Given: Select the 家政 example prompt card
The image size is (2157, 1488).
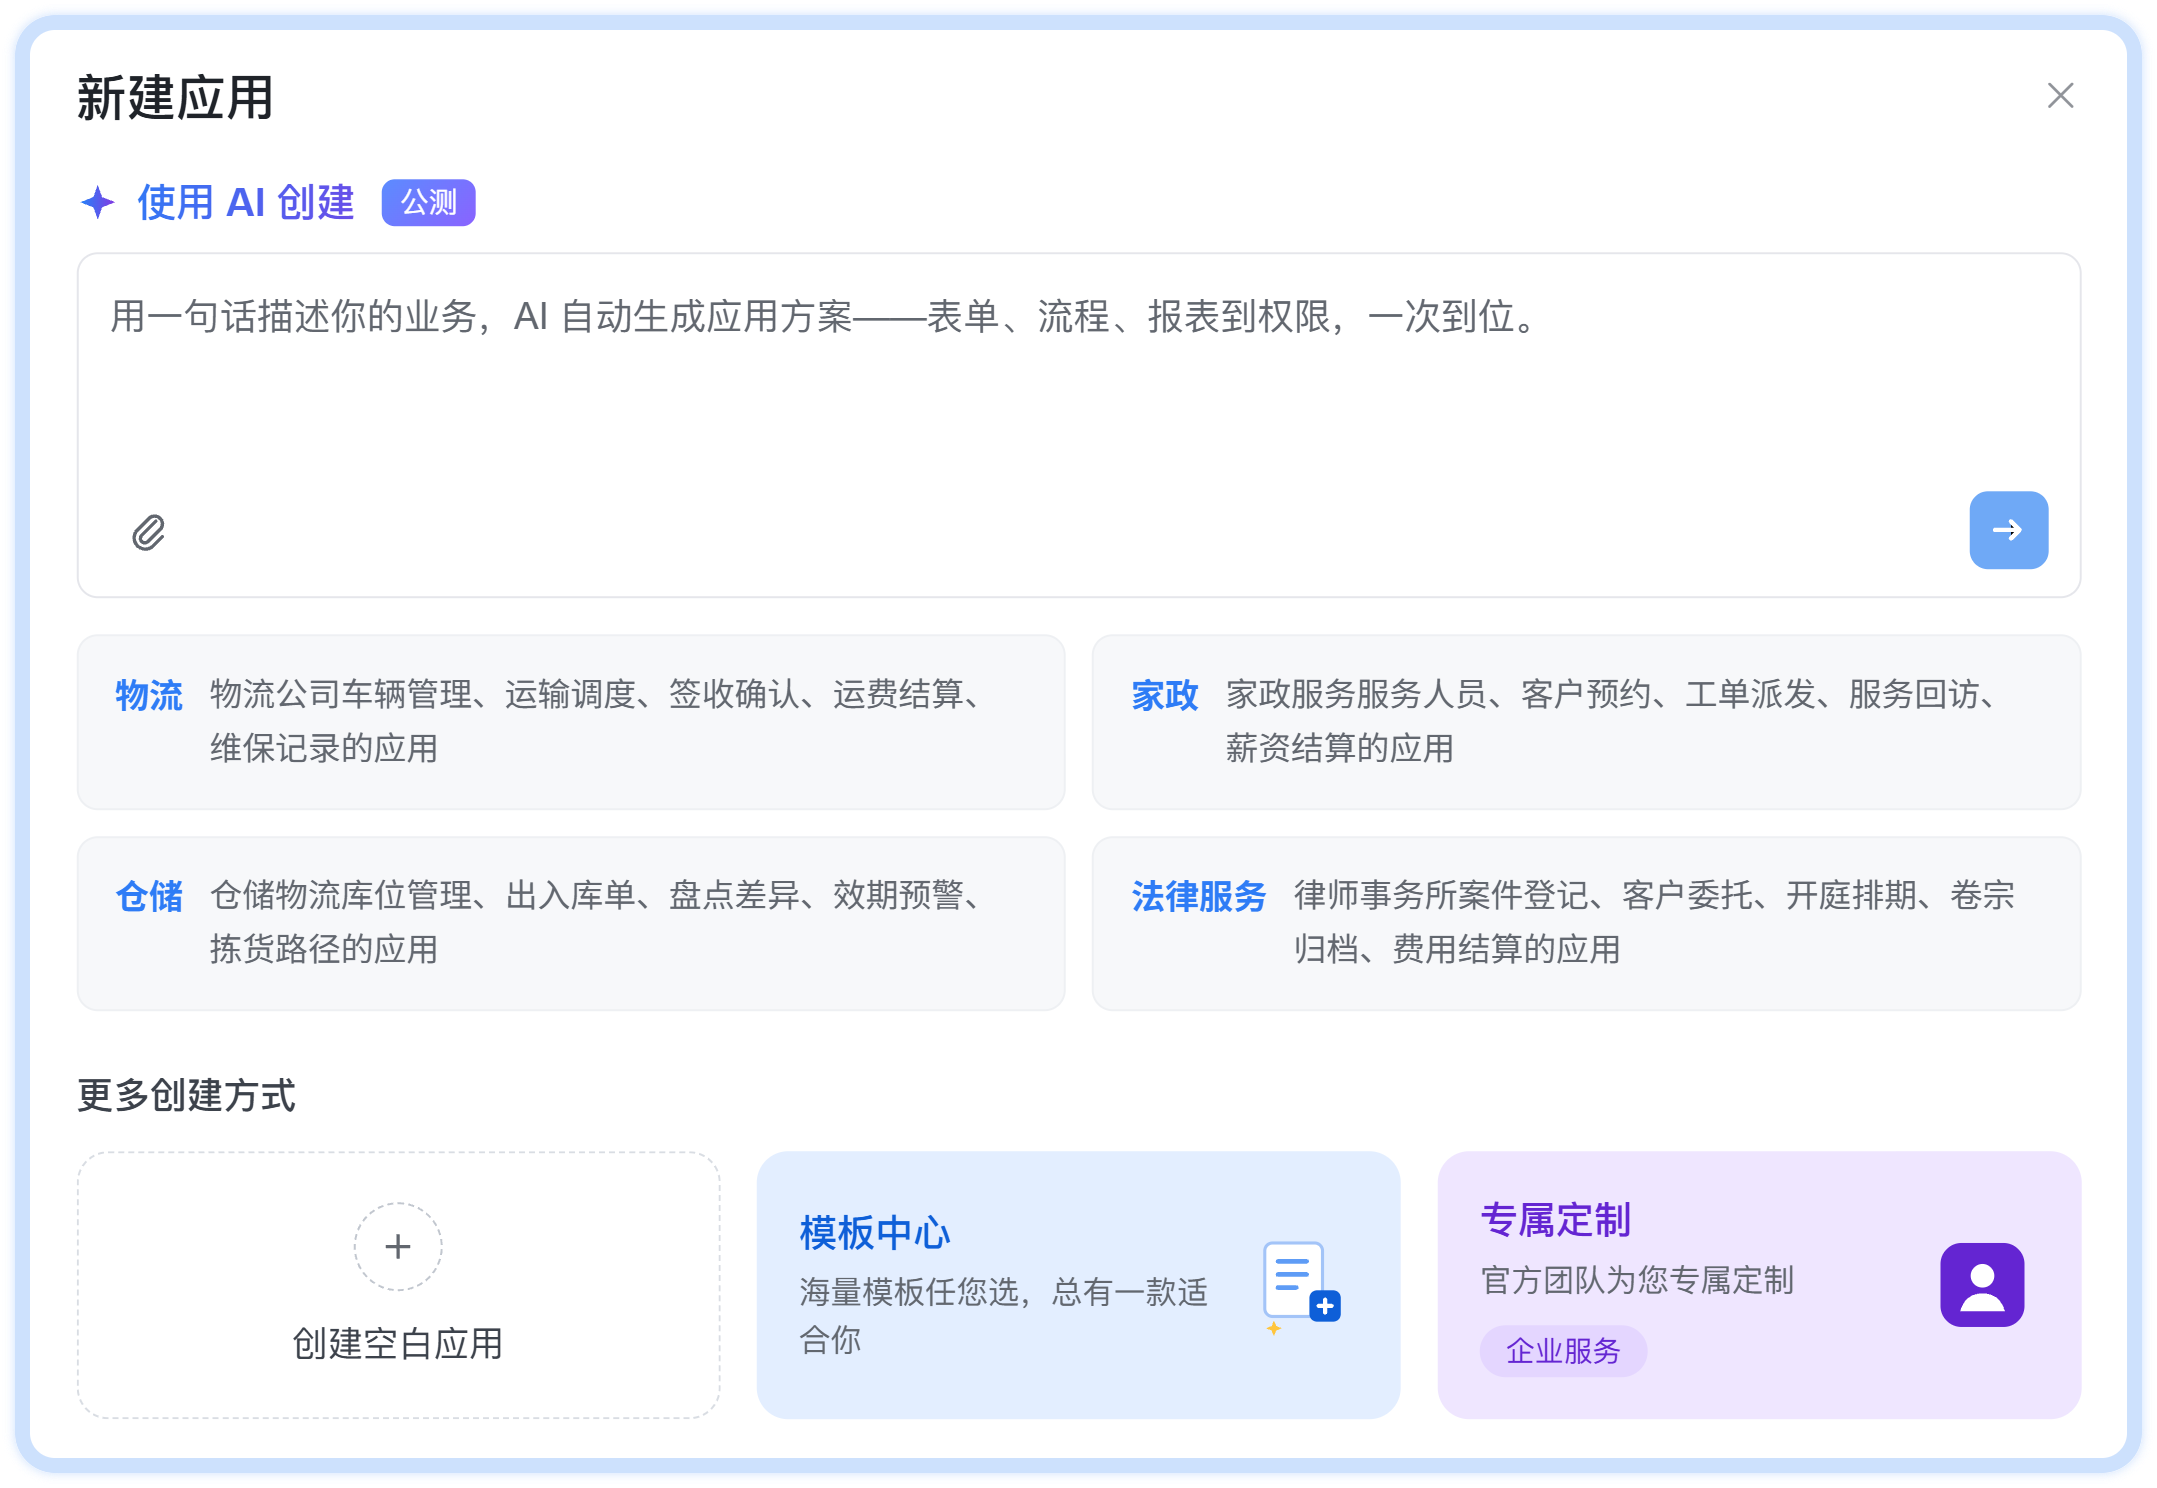Looking at the screenshot, I should coord(1586,722).
